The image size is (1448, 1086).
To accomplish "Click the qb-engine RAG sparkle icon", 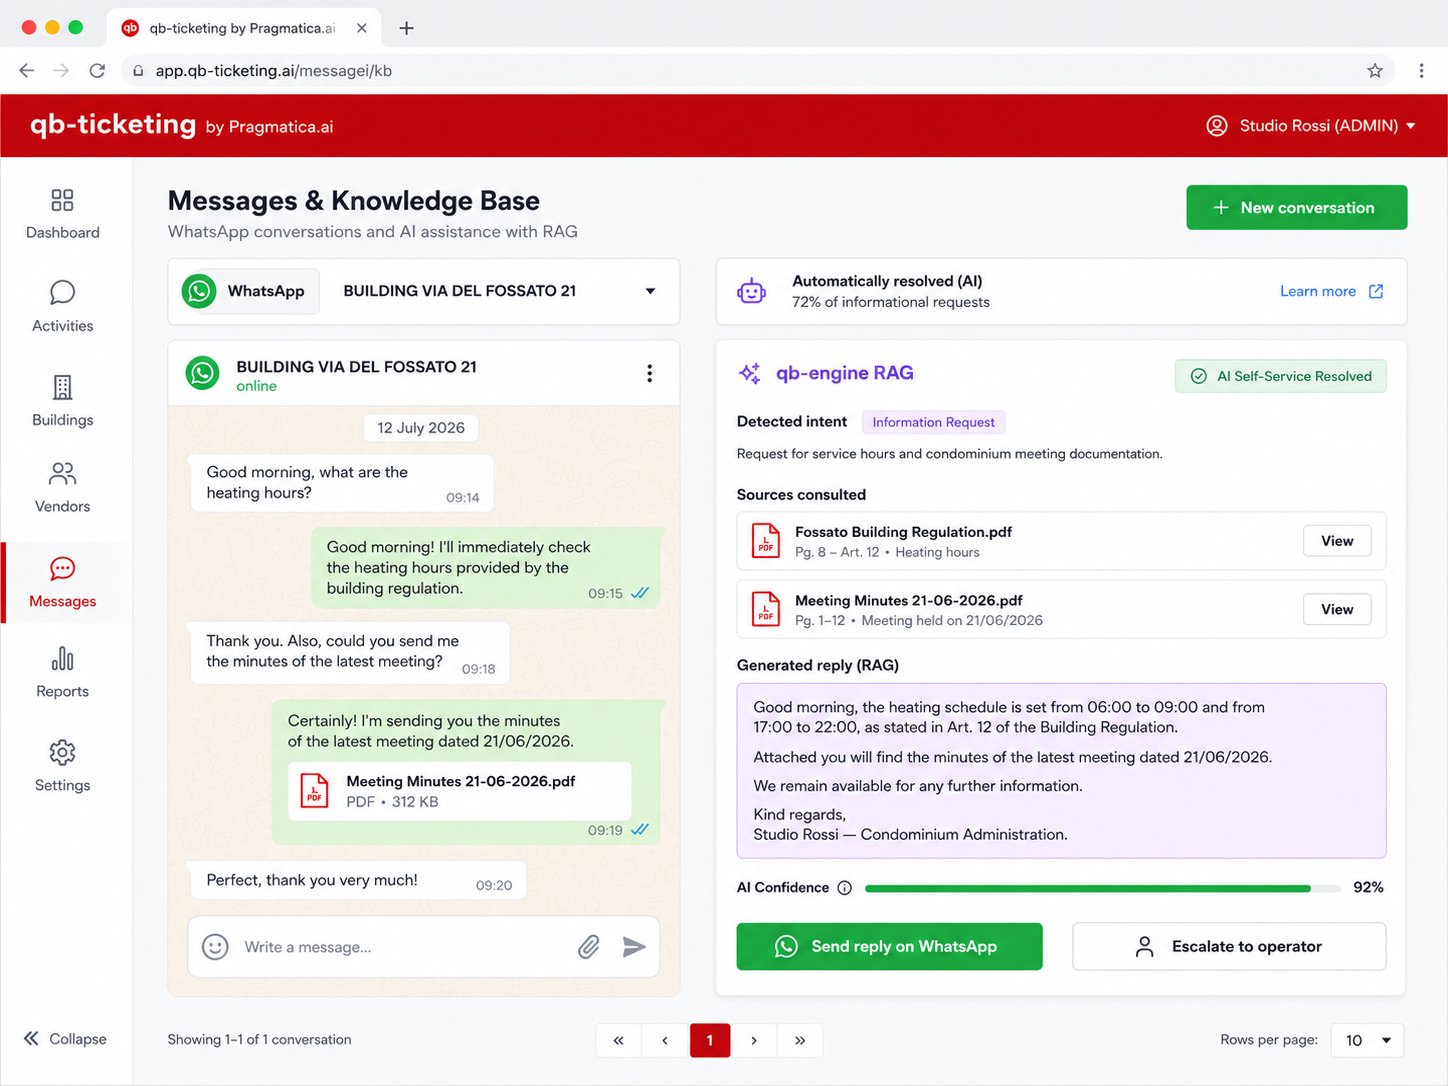I will coord(749,373).
